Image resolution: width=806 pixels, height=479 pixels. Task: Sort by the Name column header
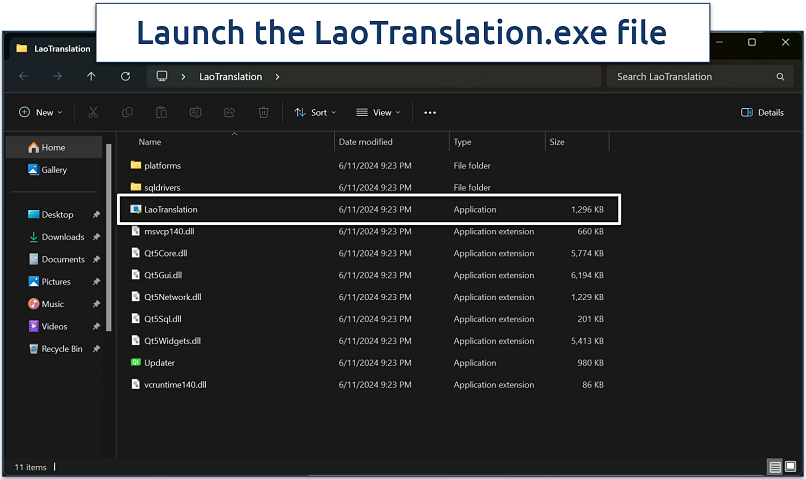[226, 142]
